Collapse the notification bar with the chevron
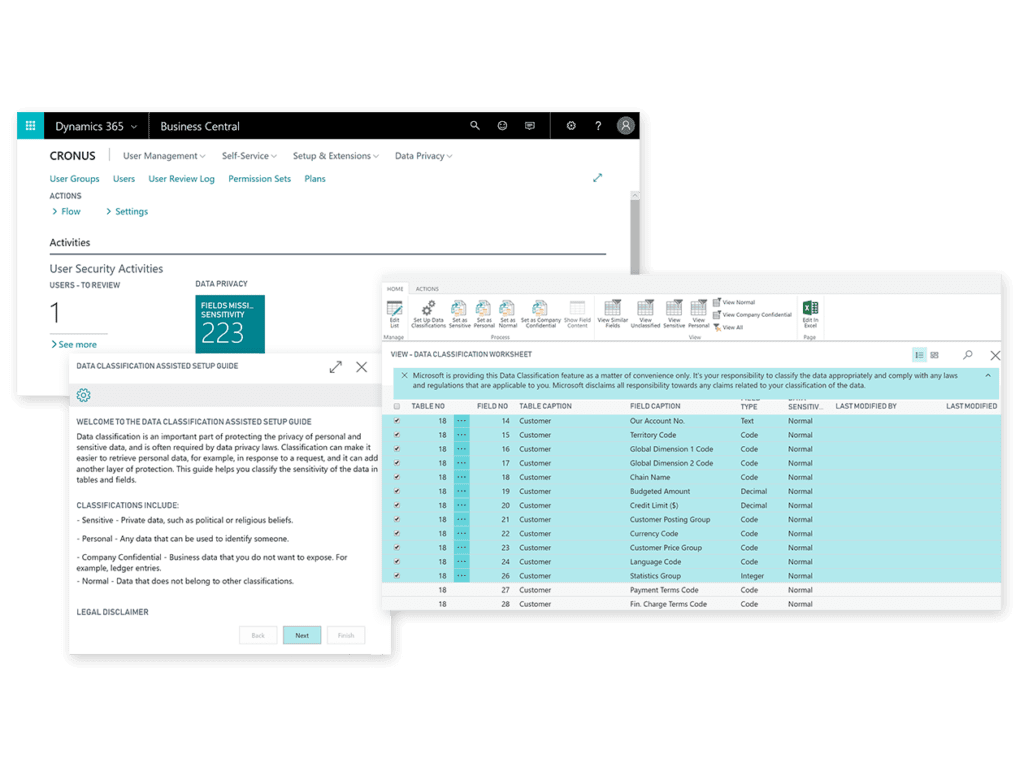Viewport: 1024px width, 767px height. pyautogui.click(x=987, y=376)
